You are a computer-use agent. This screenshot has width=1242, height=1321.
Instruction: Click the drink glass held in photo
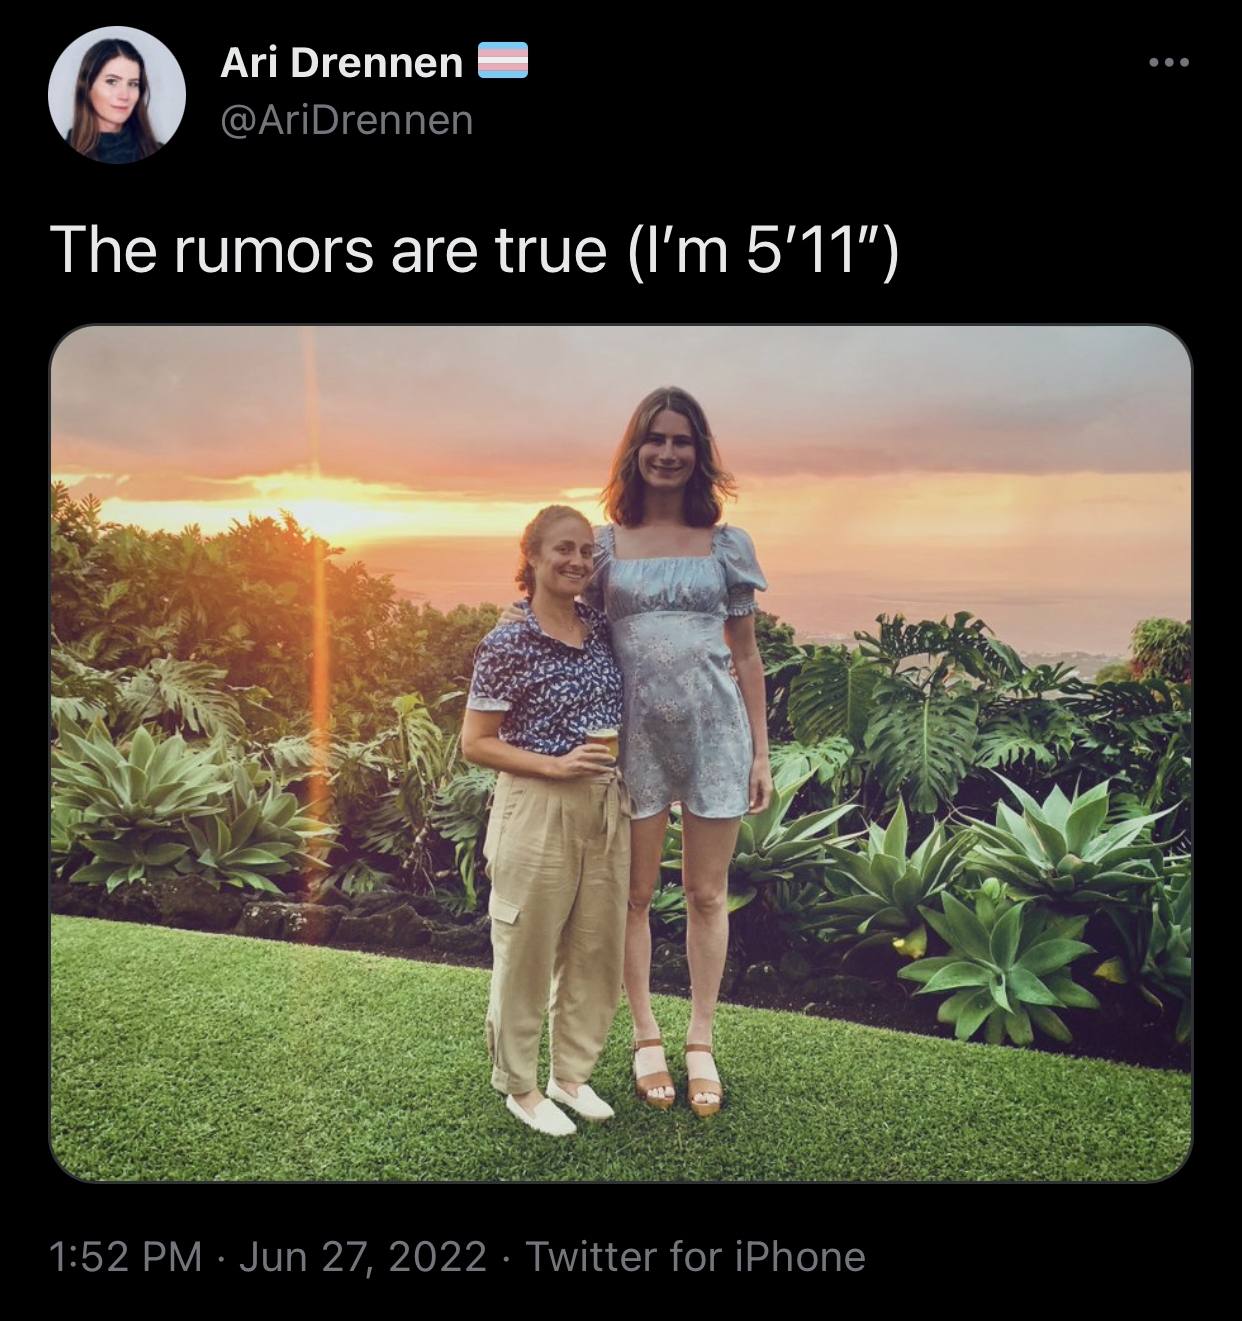[x=602, y=748]
